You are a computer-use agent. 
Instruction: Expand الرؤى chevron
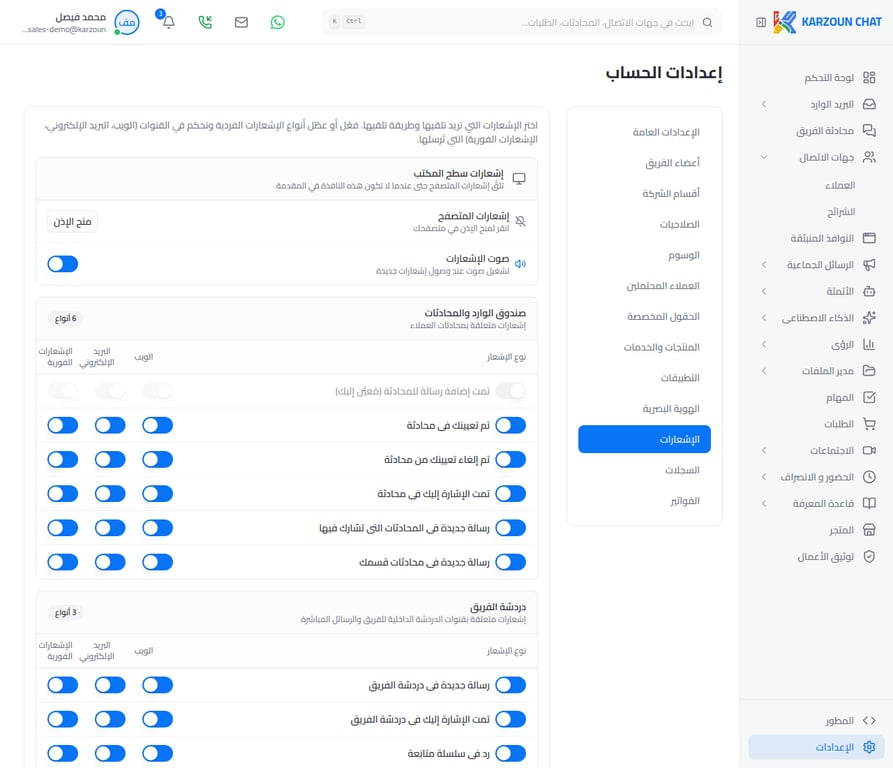coord(764,344)
